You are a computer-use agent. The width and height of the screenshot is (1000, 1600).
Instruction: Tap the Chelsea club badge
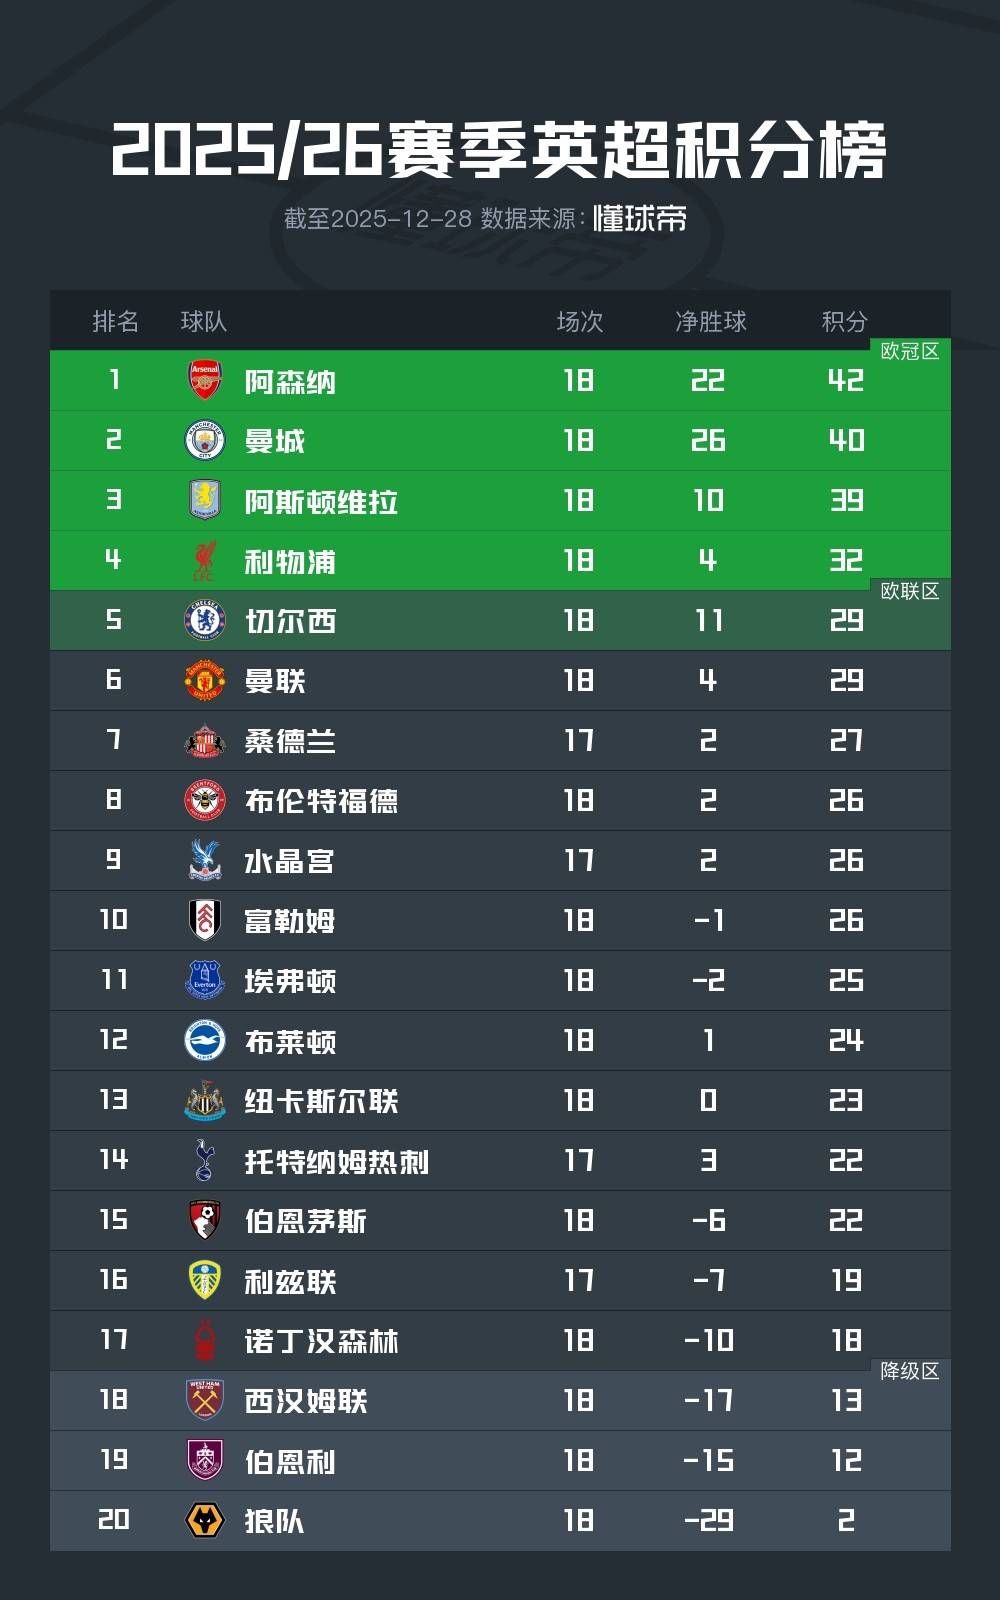[x=205, y=620]
